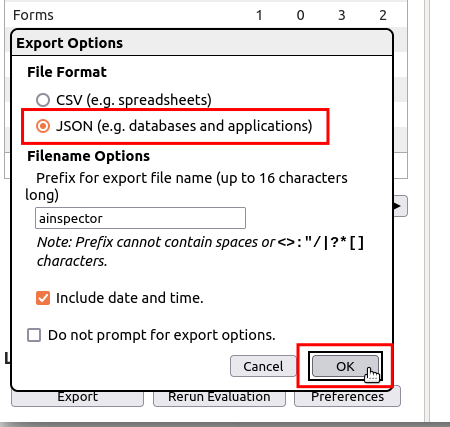Click the right arrow button beside dialog
The width and height of the screenshot is (450, 427).
tap(400, 206)
